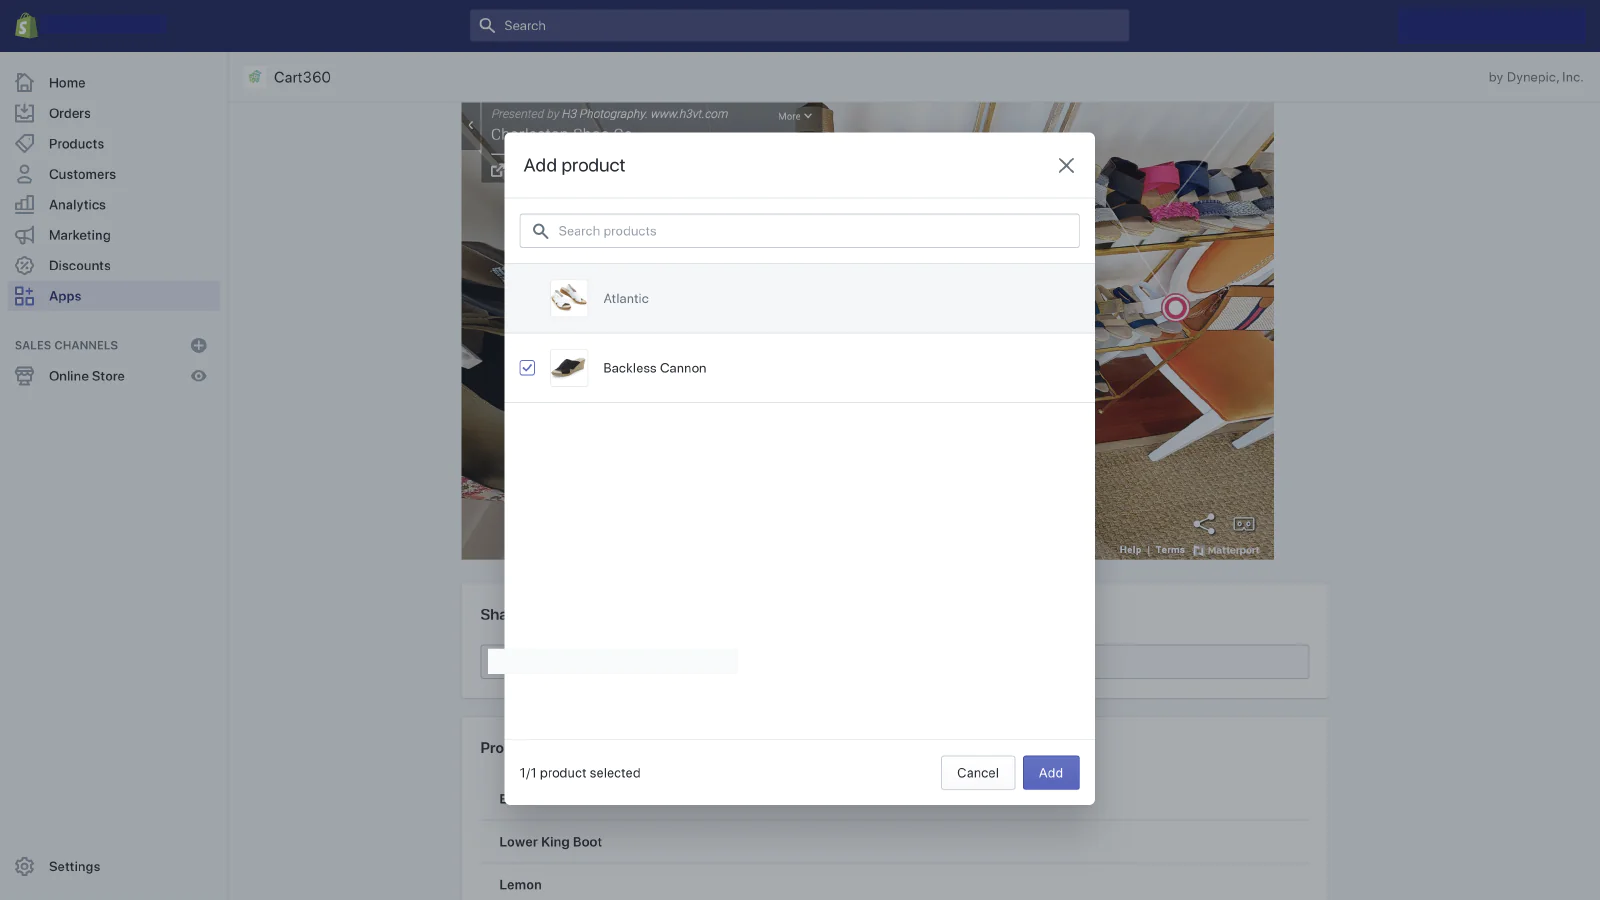Image resolution: width=1600 pixels, height=900 pixels.
Task: Click the Marketing megaphone icon
Action: coord(25,235)
